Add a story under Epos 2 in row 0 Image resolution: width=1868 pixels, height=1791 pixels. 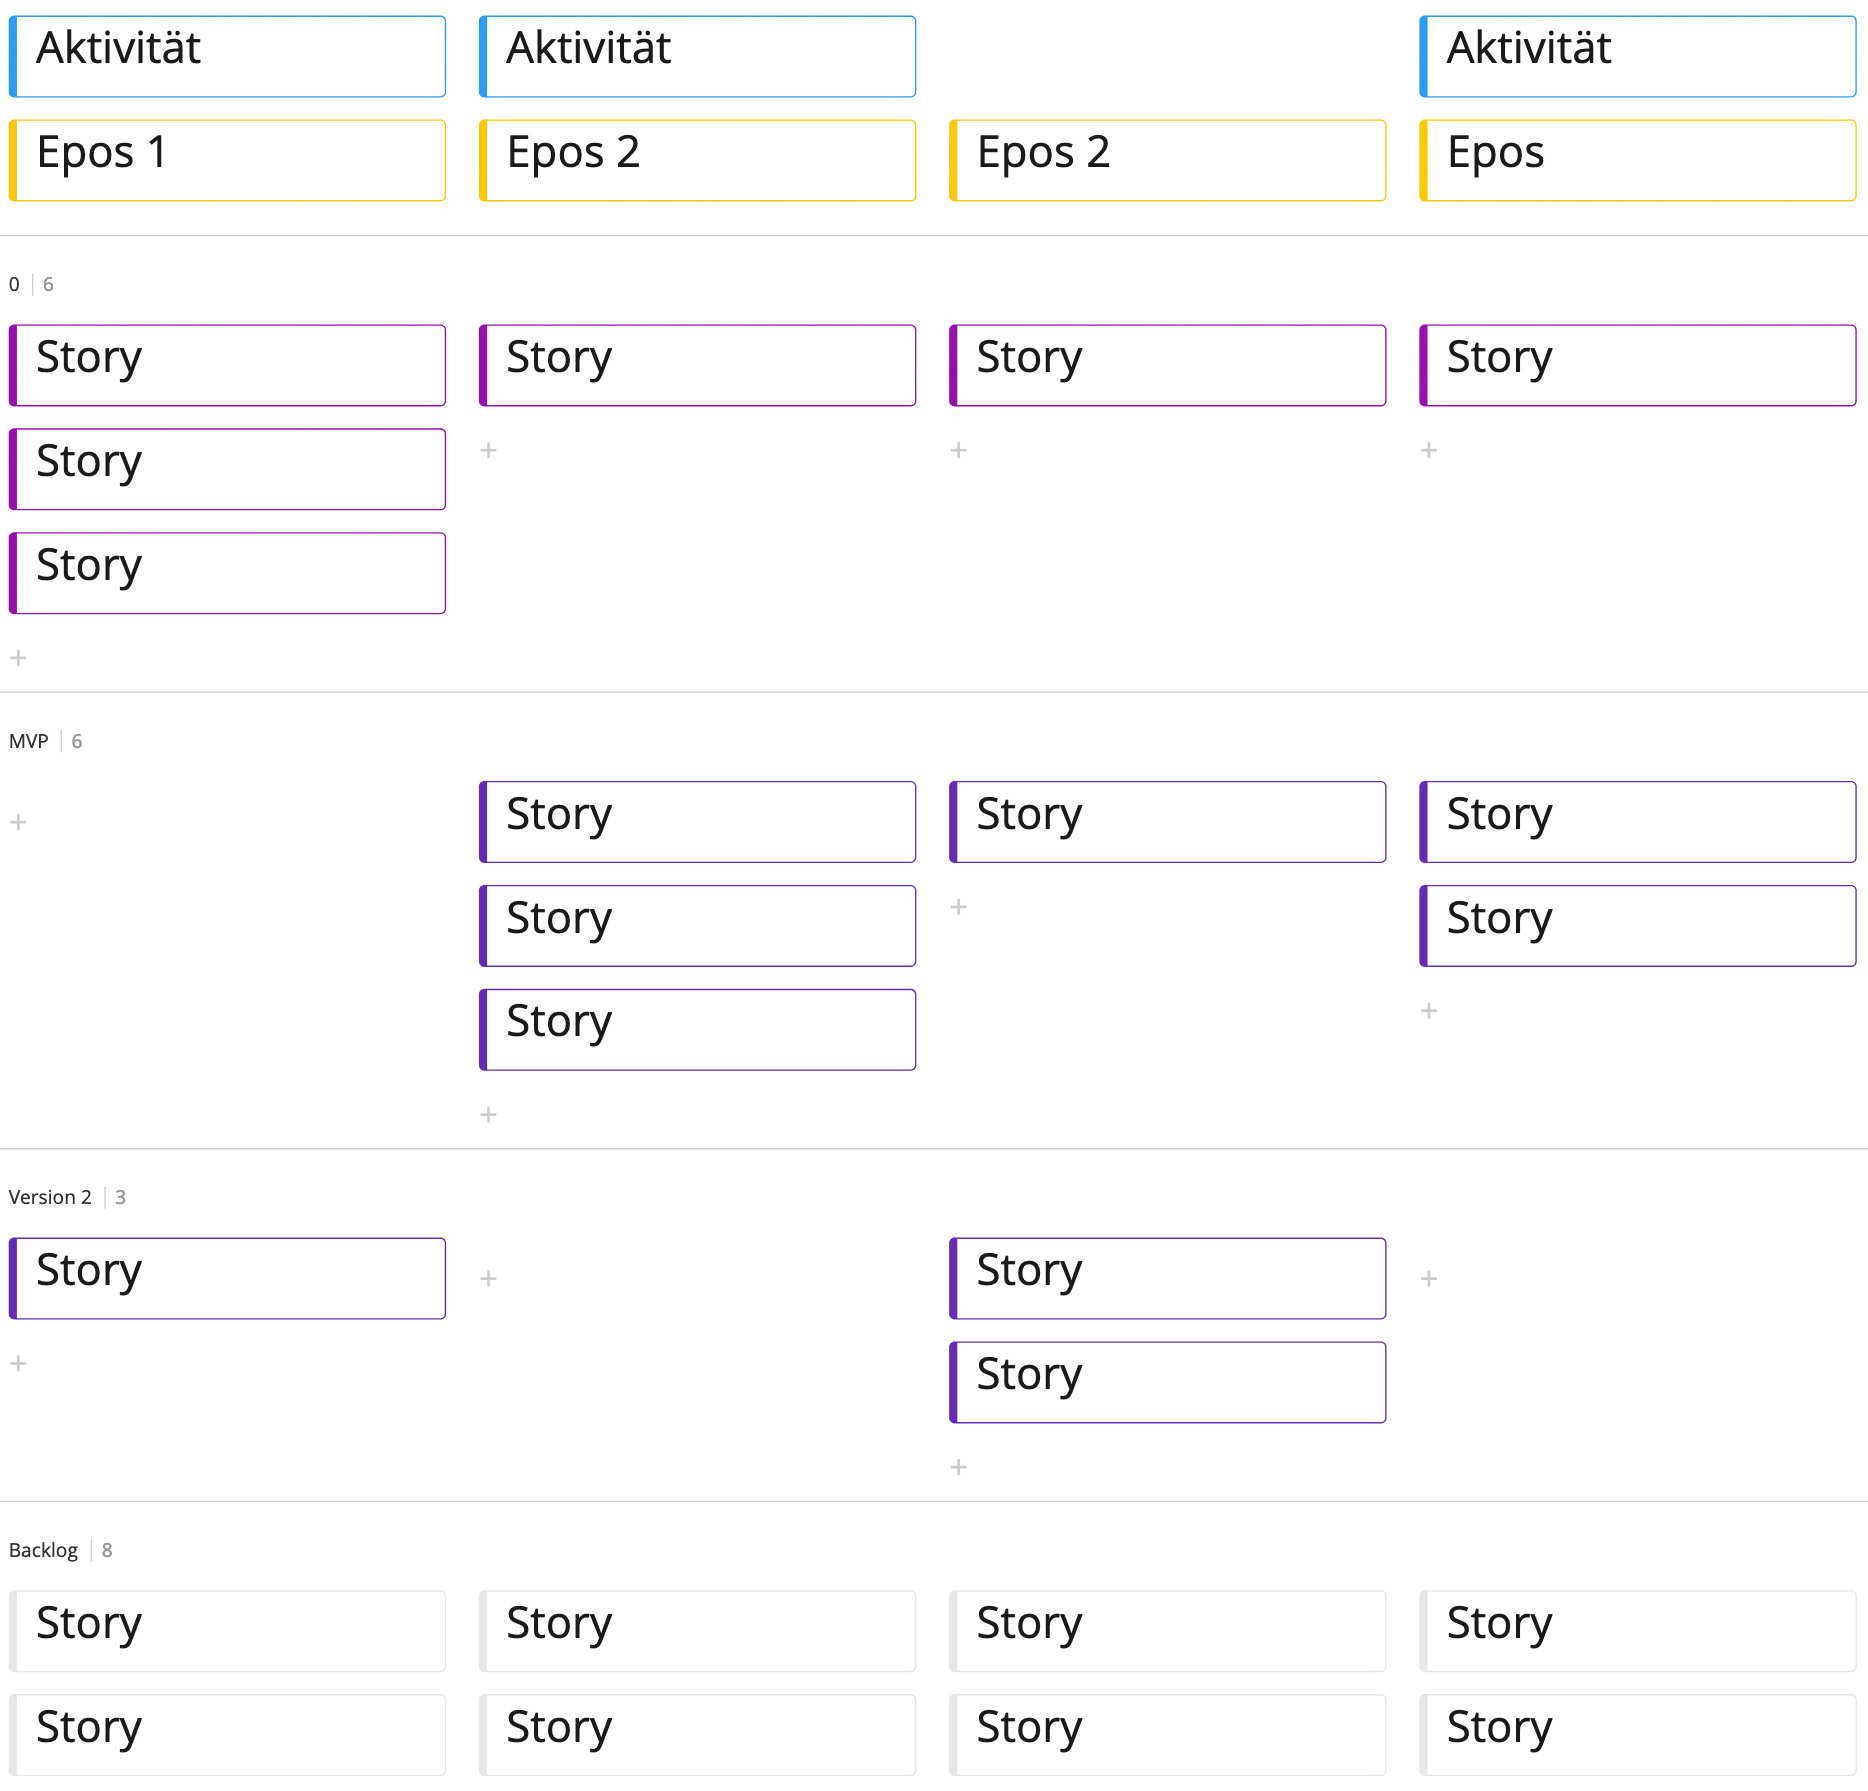pos(489,450)
